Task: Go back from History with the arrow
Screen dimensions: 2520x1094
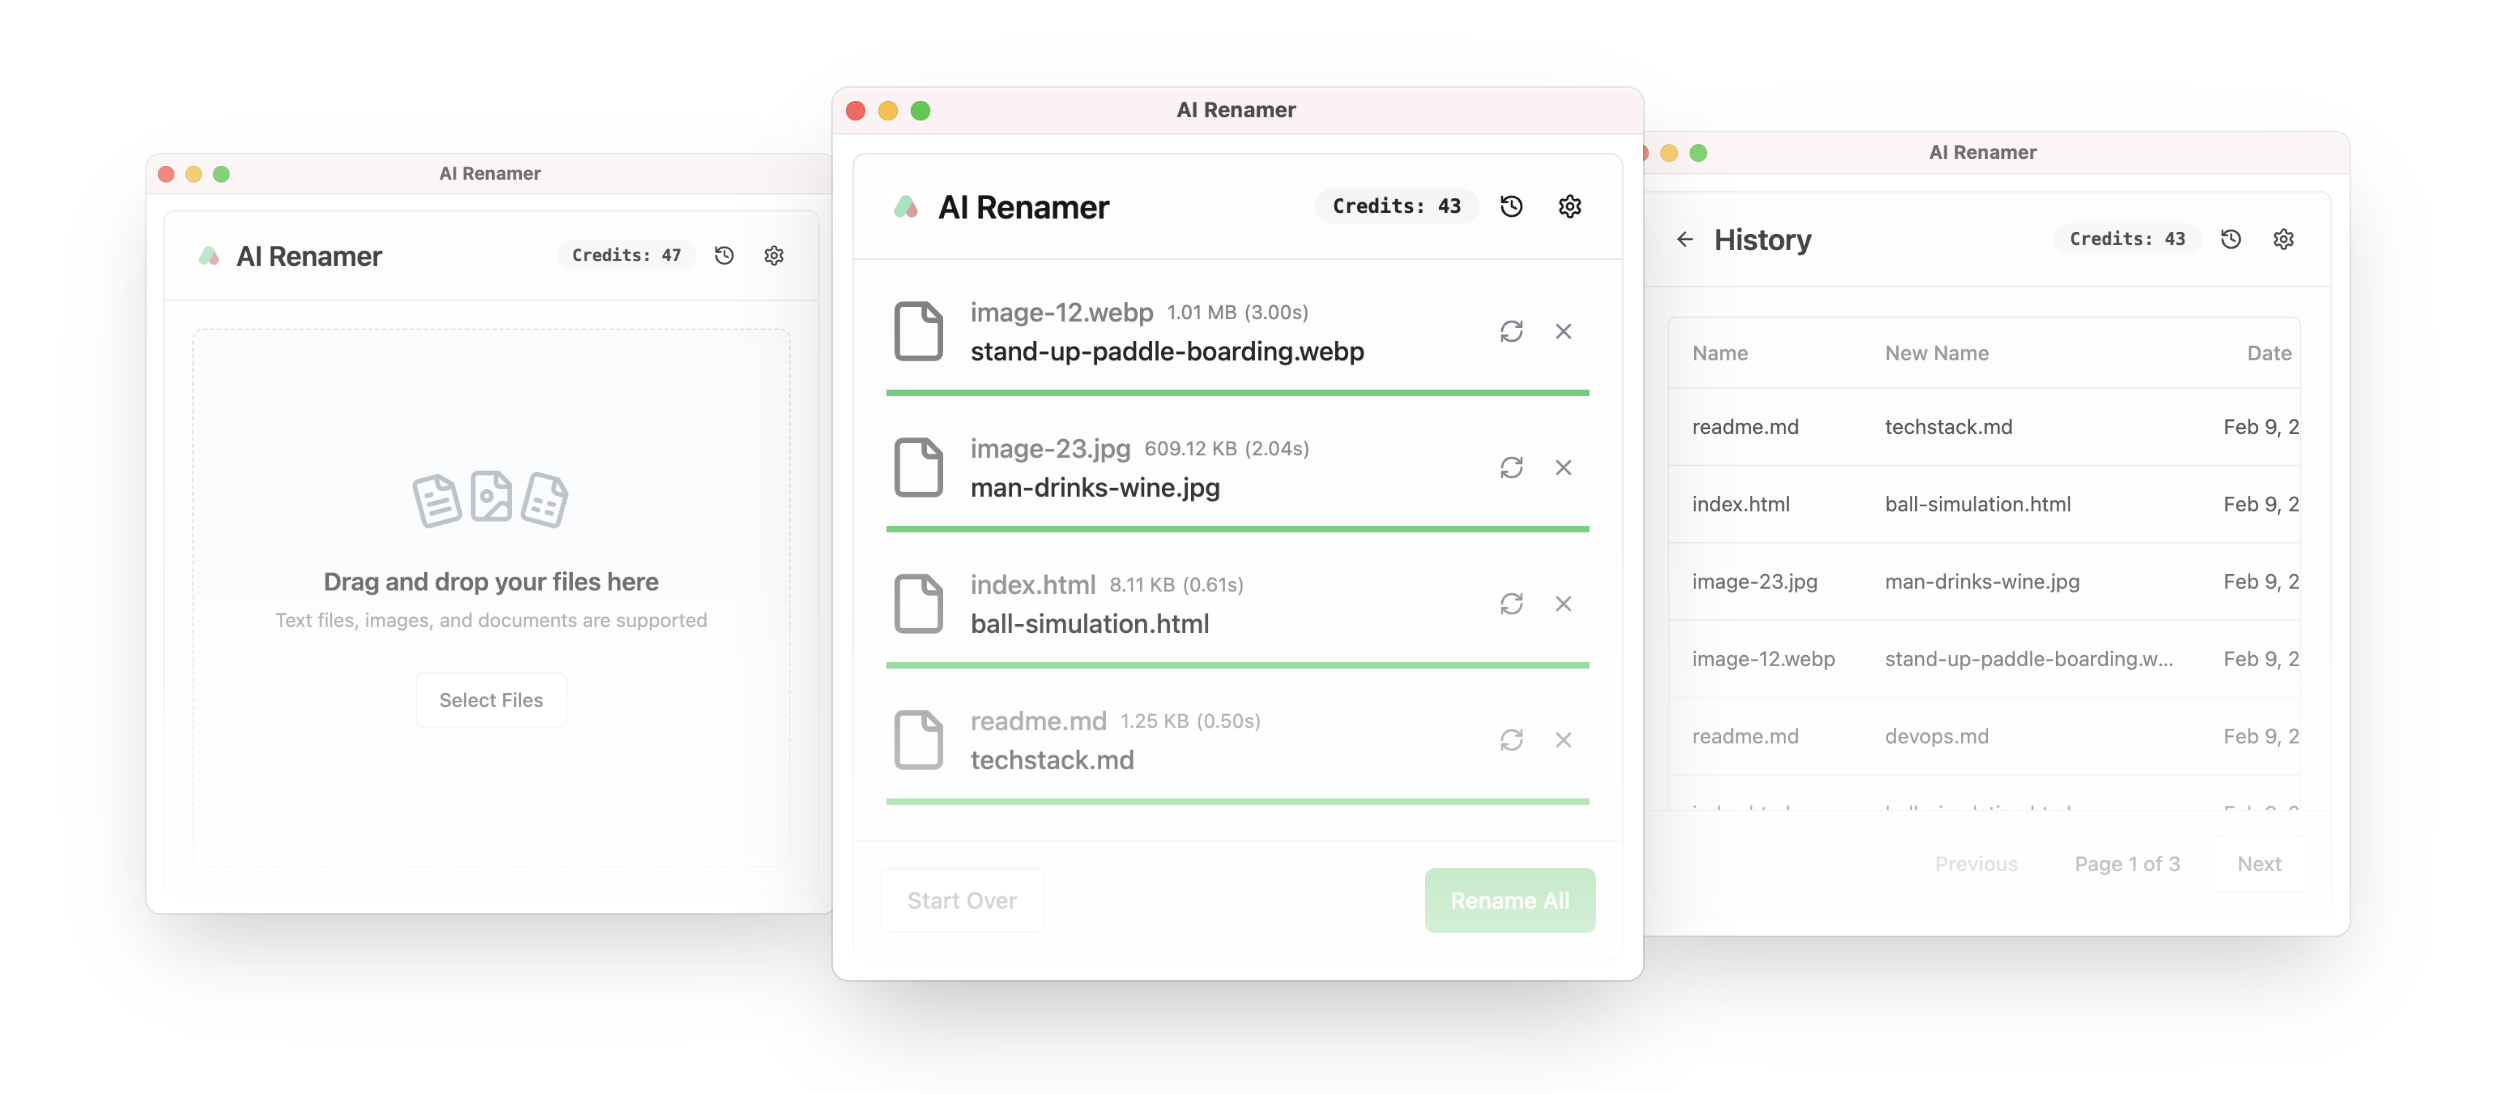Action: 1686,239
